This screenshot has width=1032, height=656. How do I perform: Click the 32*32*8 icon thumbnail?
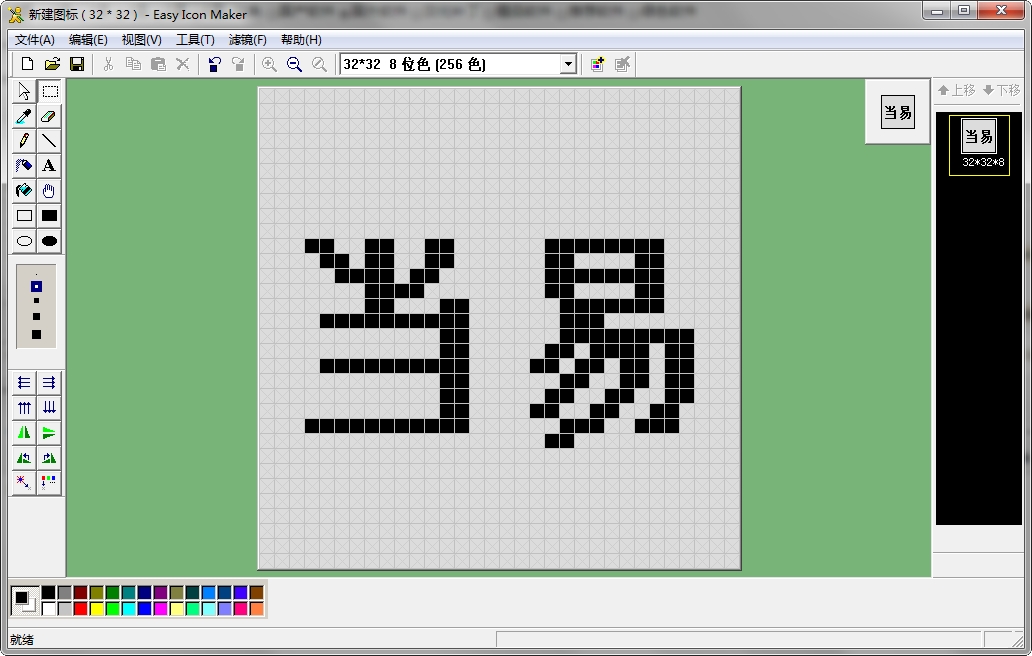(977, 145)
